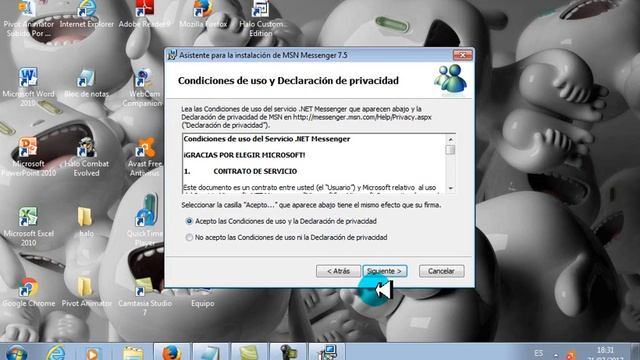The height and width of the screenshot is (360, 640).
Task: Click the '1. CONTRATO DE SERVICIO' heading text
Action: coord(240,171)
